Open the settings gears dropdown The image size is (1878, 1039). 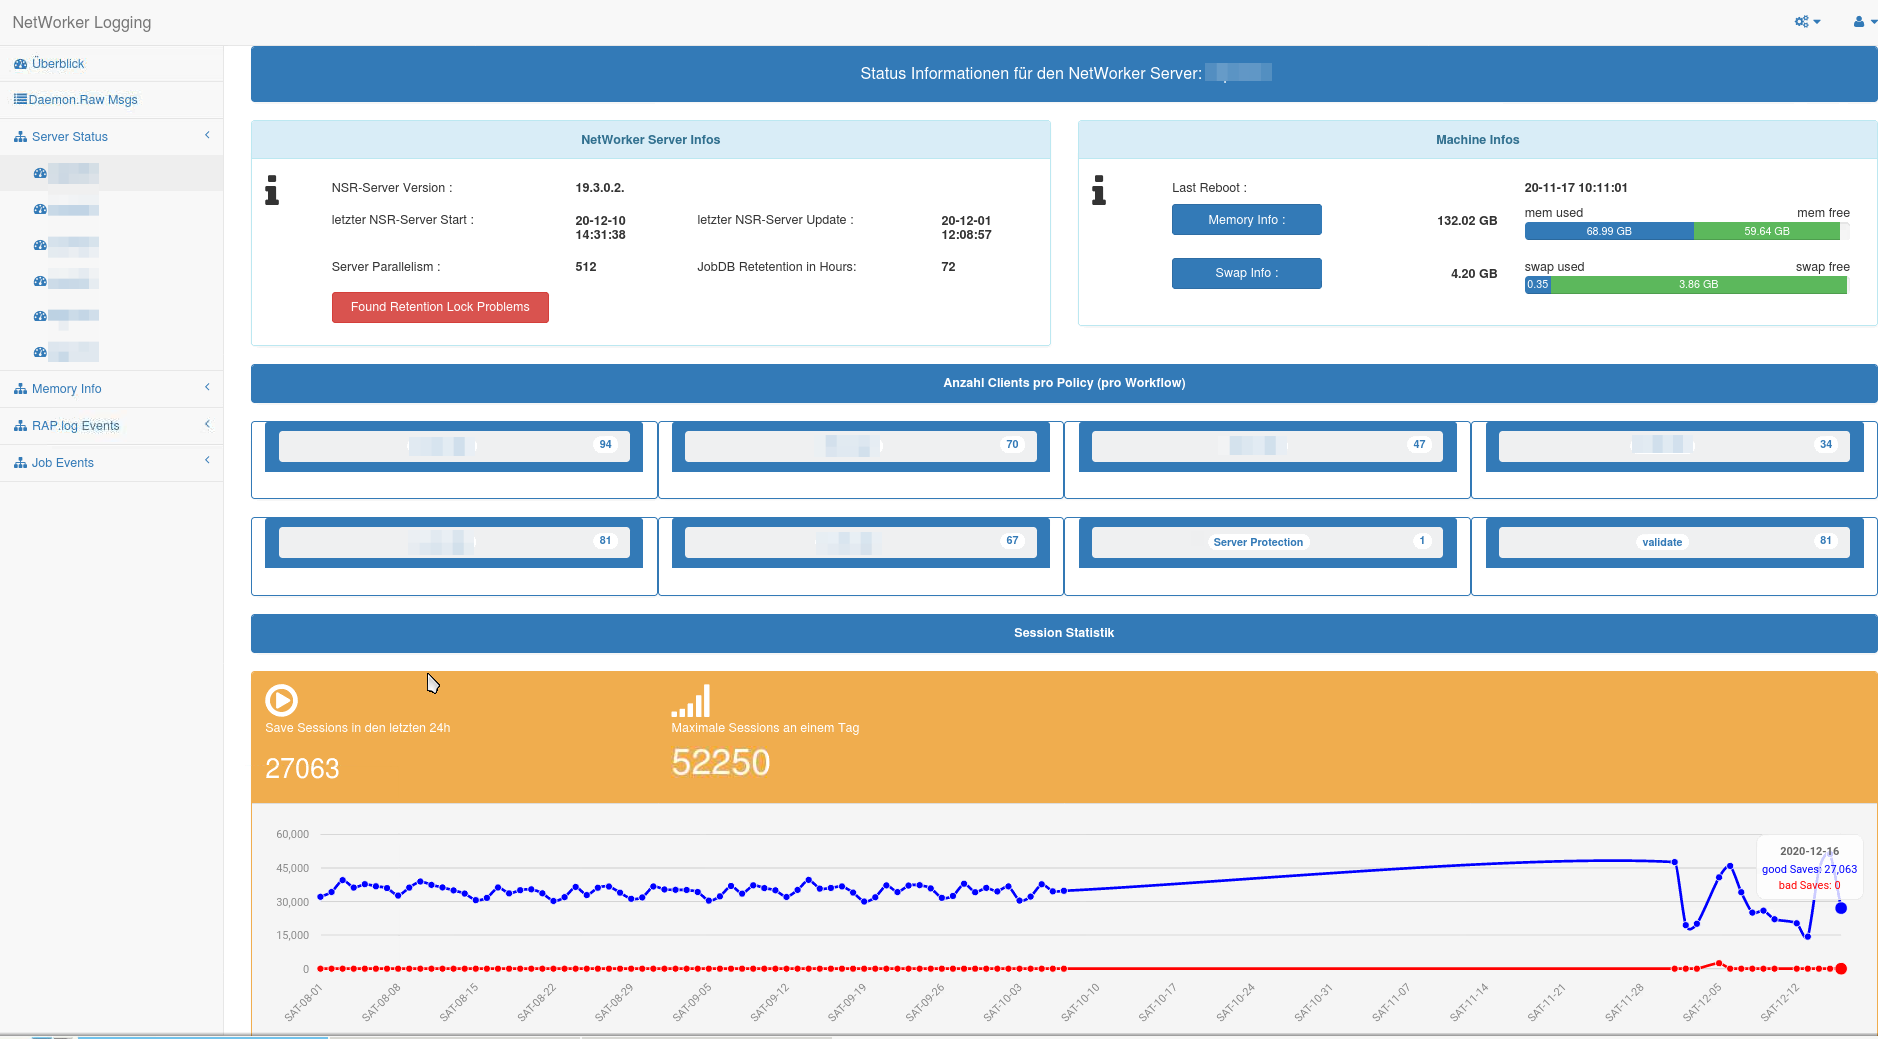click(x=1807, y=21)
